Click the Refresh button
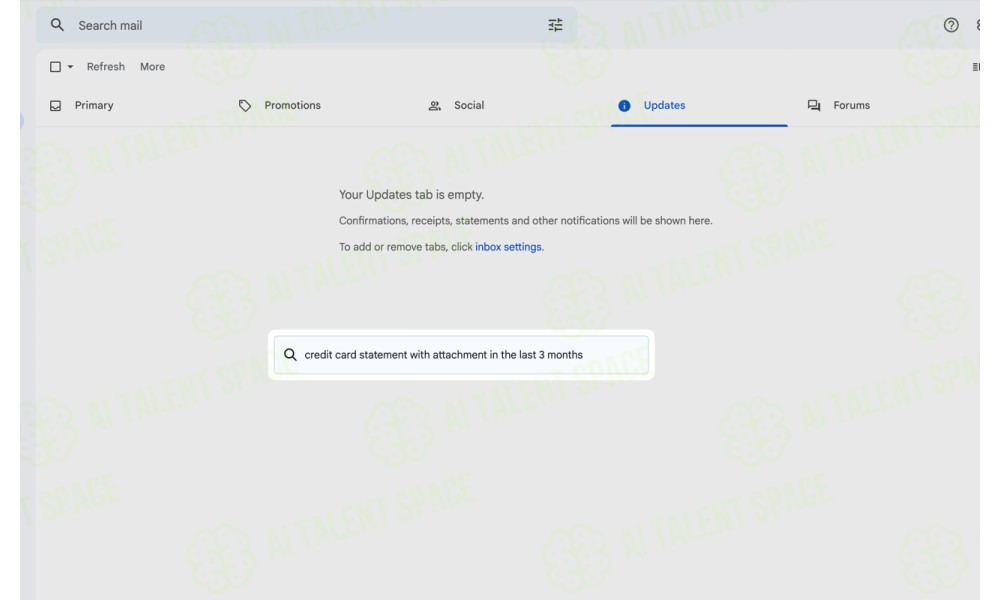 [x=106, y=66]
